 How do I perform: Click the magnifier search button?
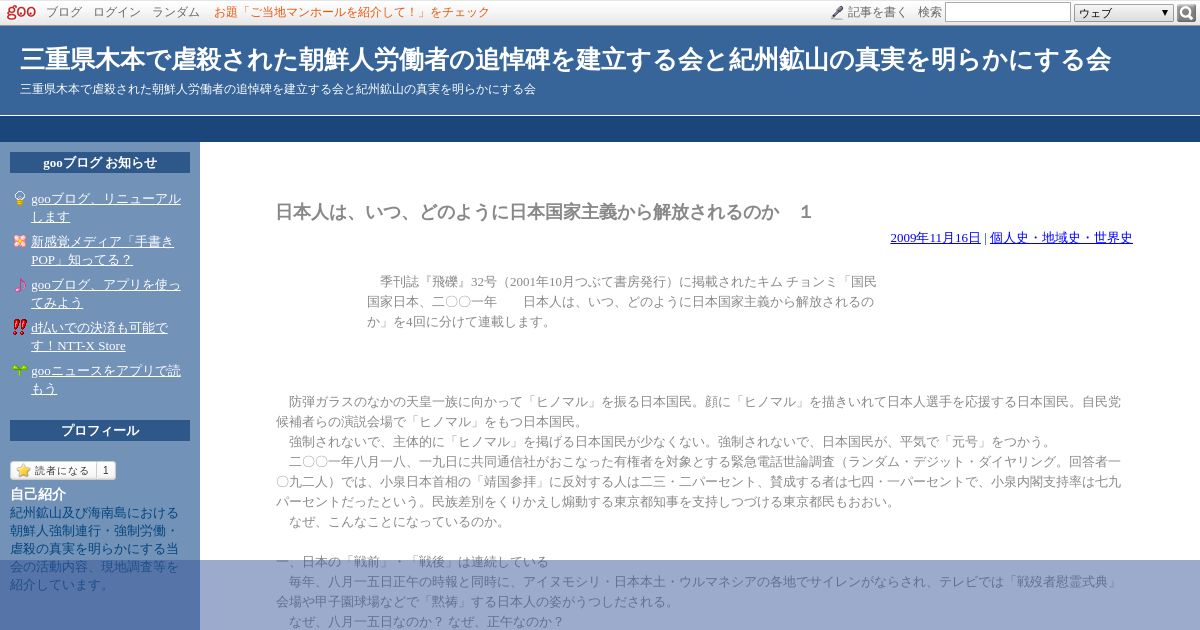click(1186, 13)
